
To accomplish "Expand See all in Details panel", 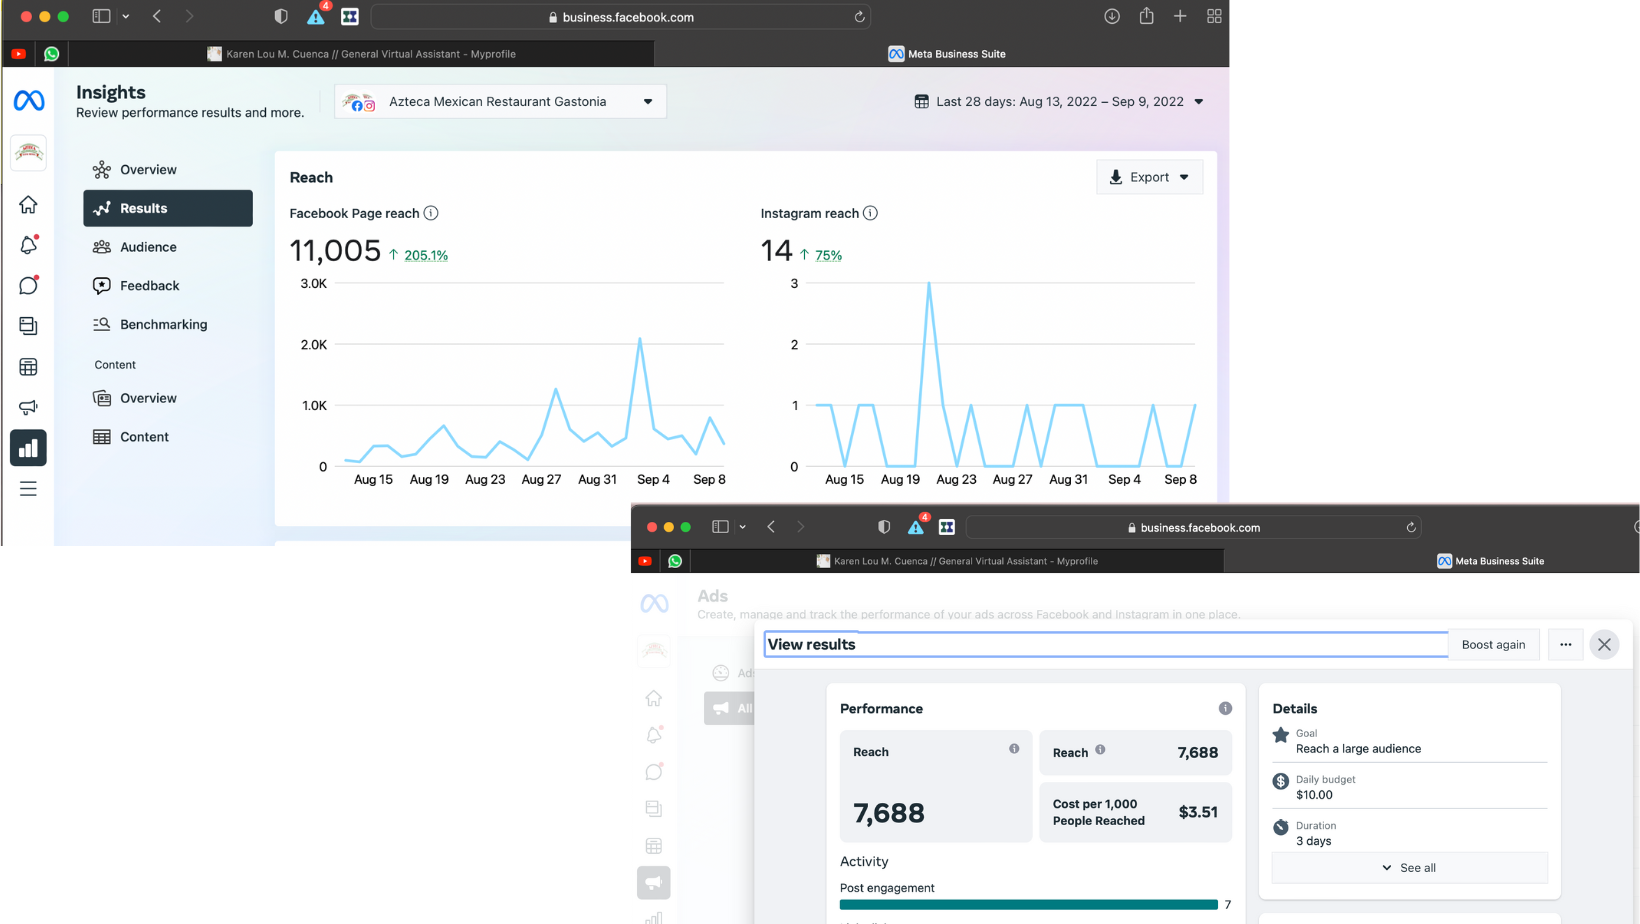I will [1409, 868].
